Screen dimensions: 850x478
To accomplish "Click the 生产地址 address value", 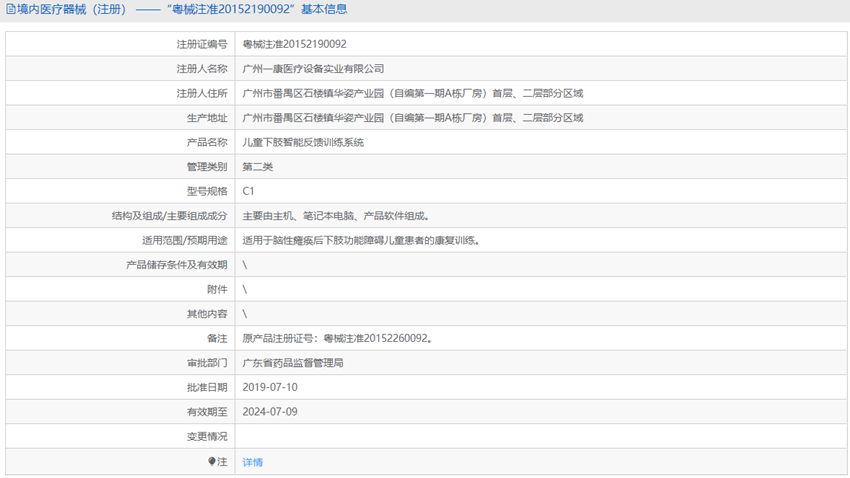I will click(413, 118).
